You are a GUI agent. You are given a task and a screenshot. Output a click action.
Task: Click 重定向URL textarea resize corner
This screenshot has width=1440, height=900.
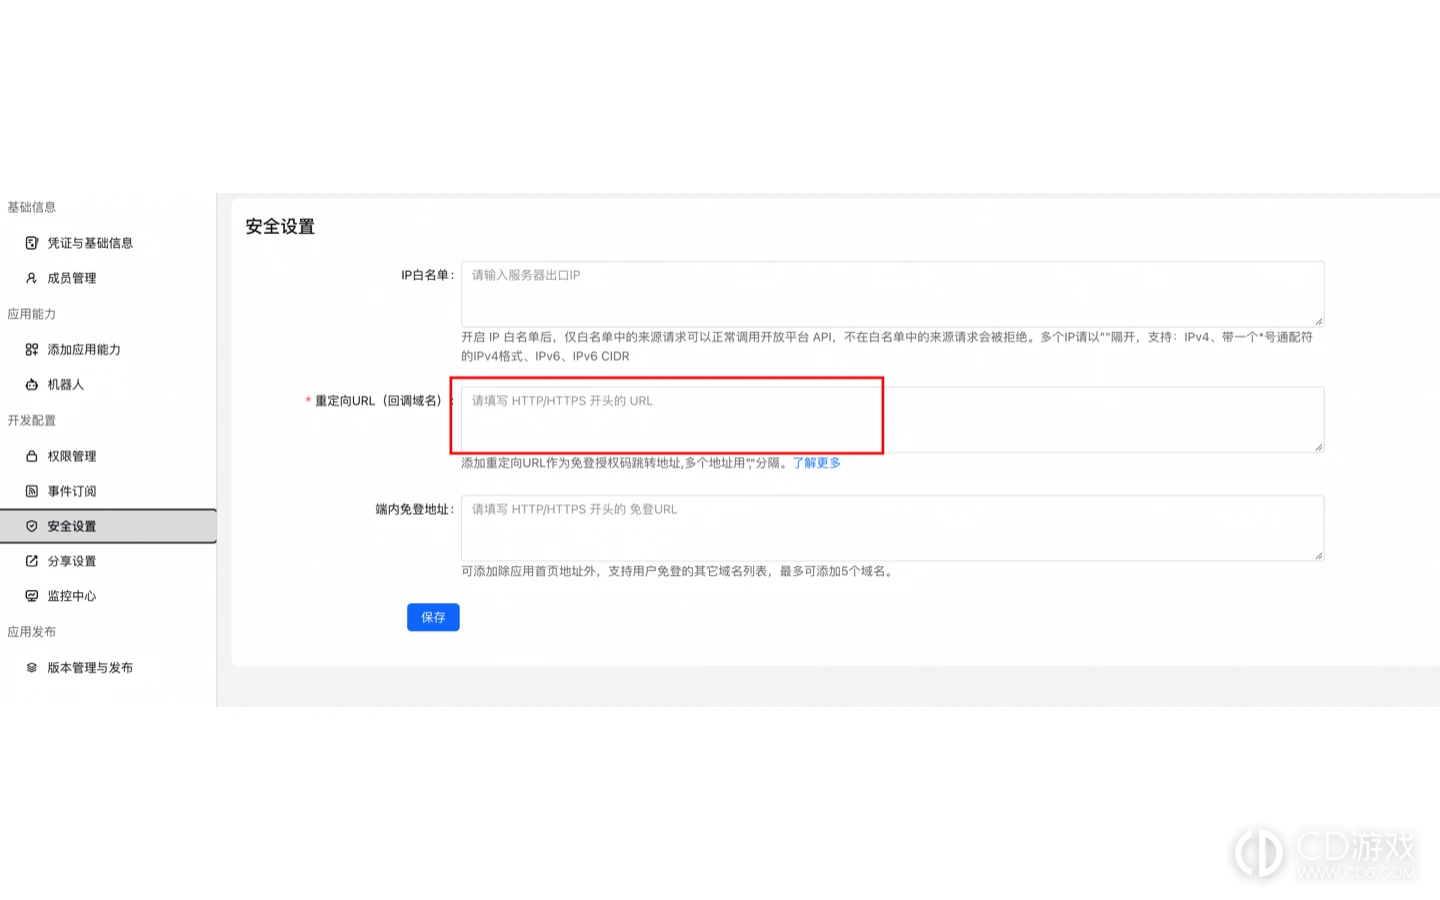click(1318, 447)
